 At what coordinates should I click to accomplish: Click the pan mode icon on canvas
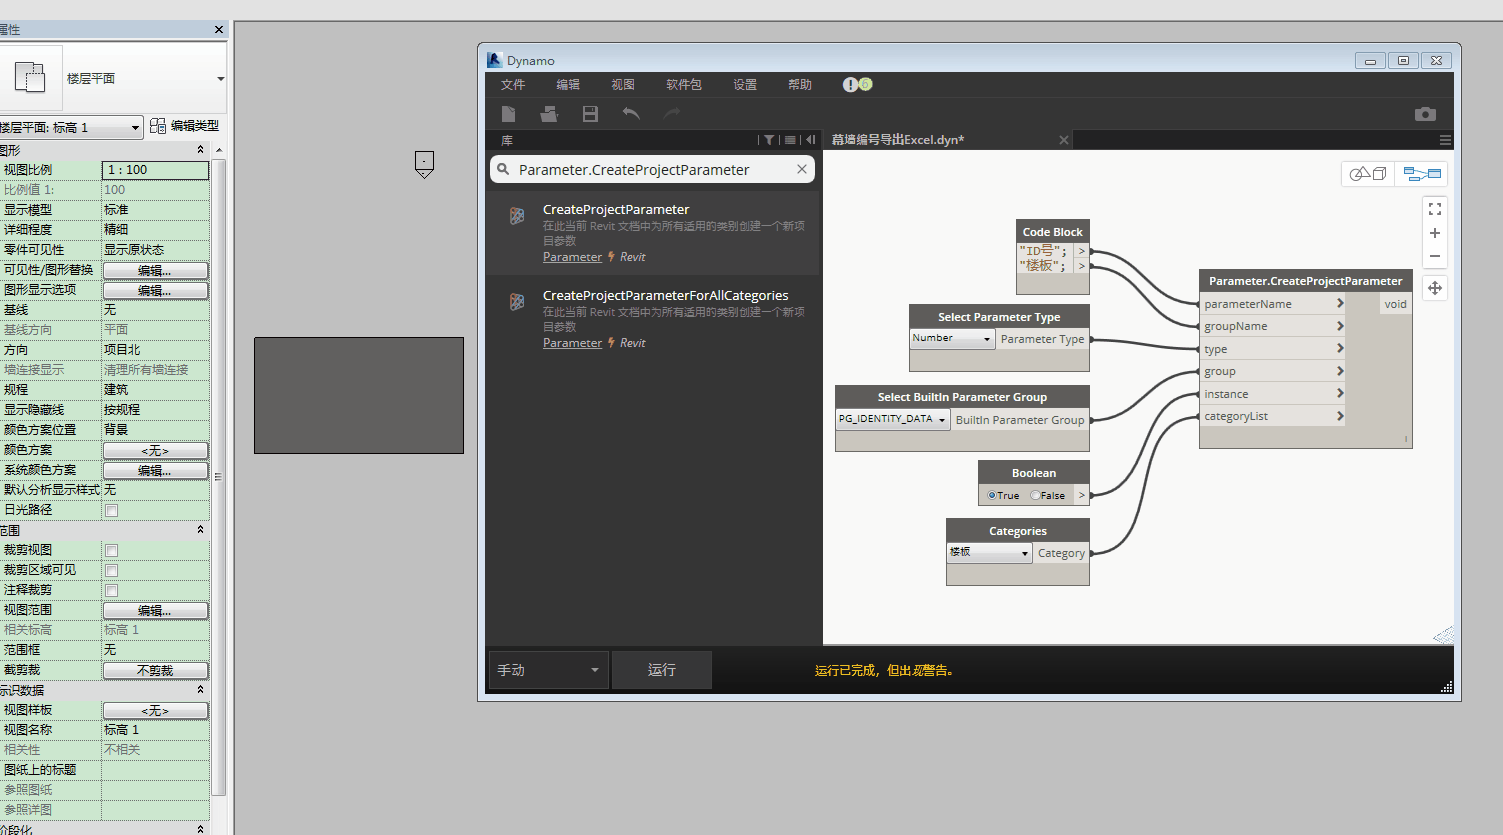[1435, 288]
